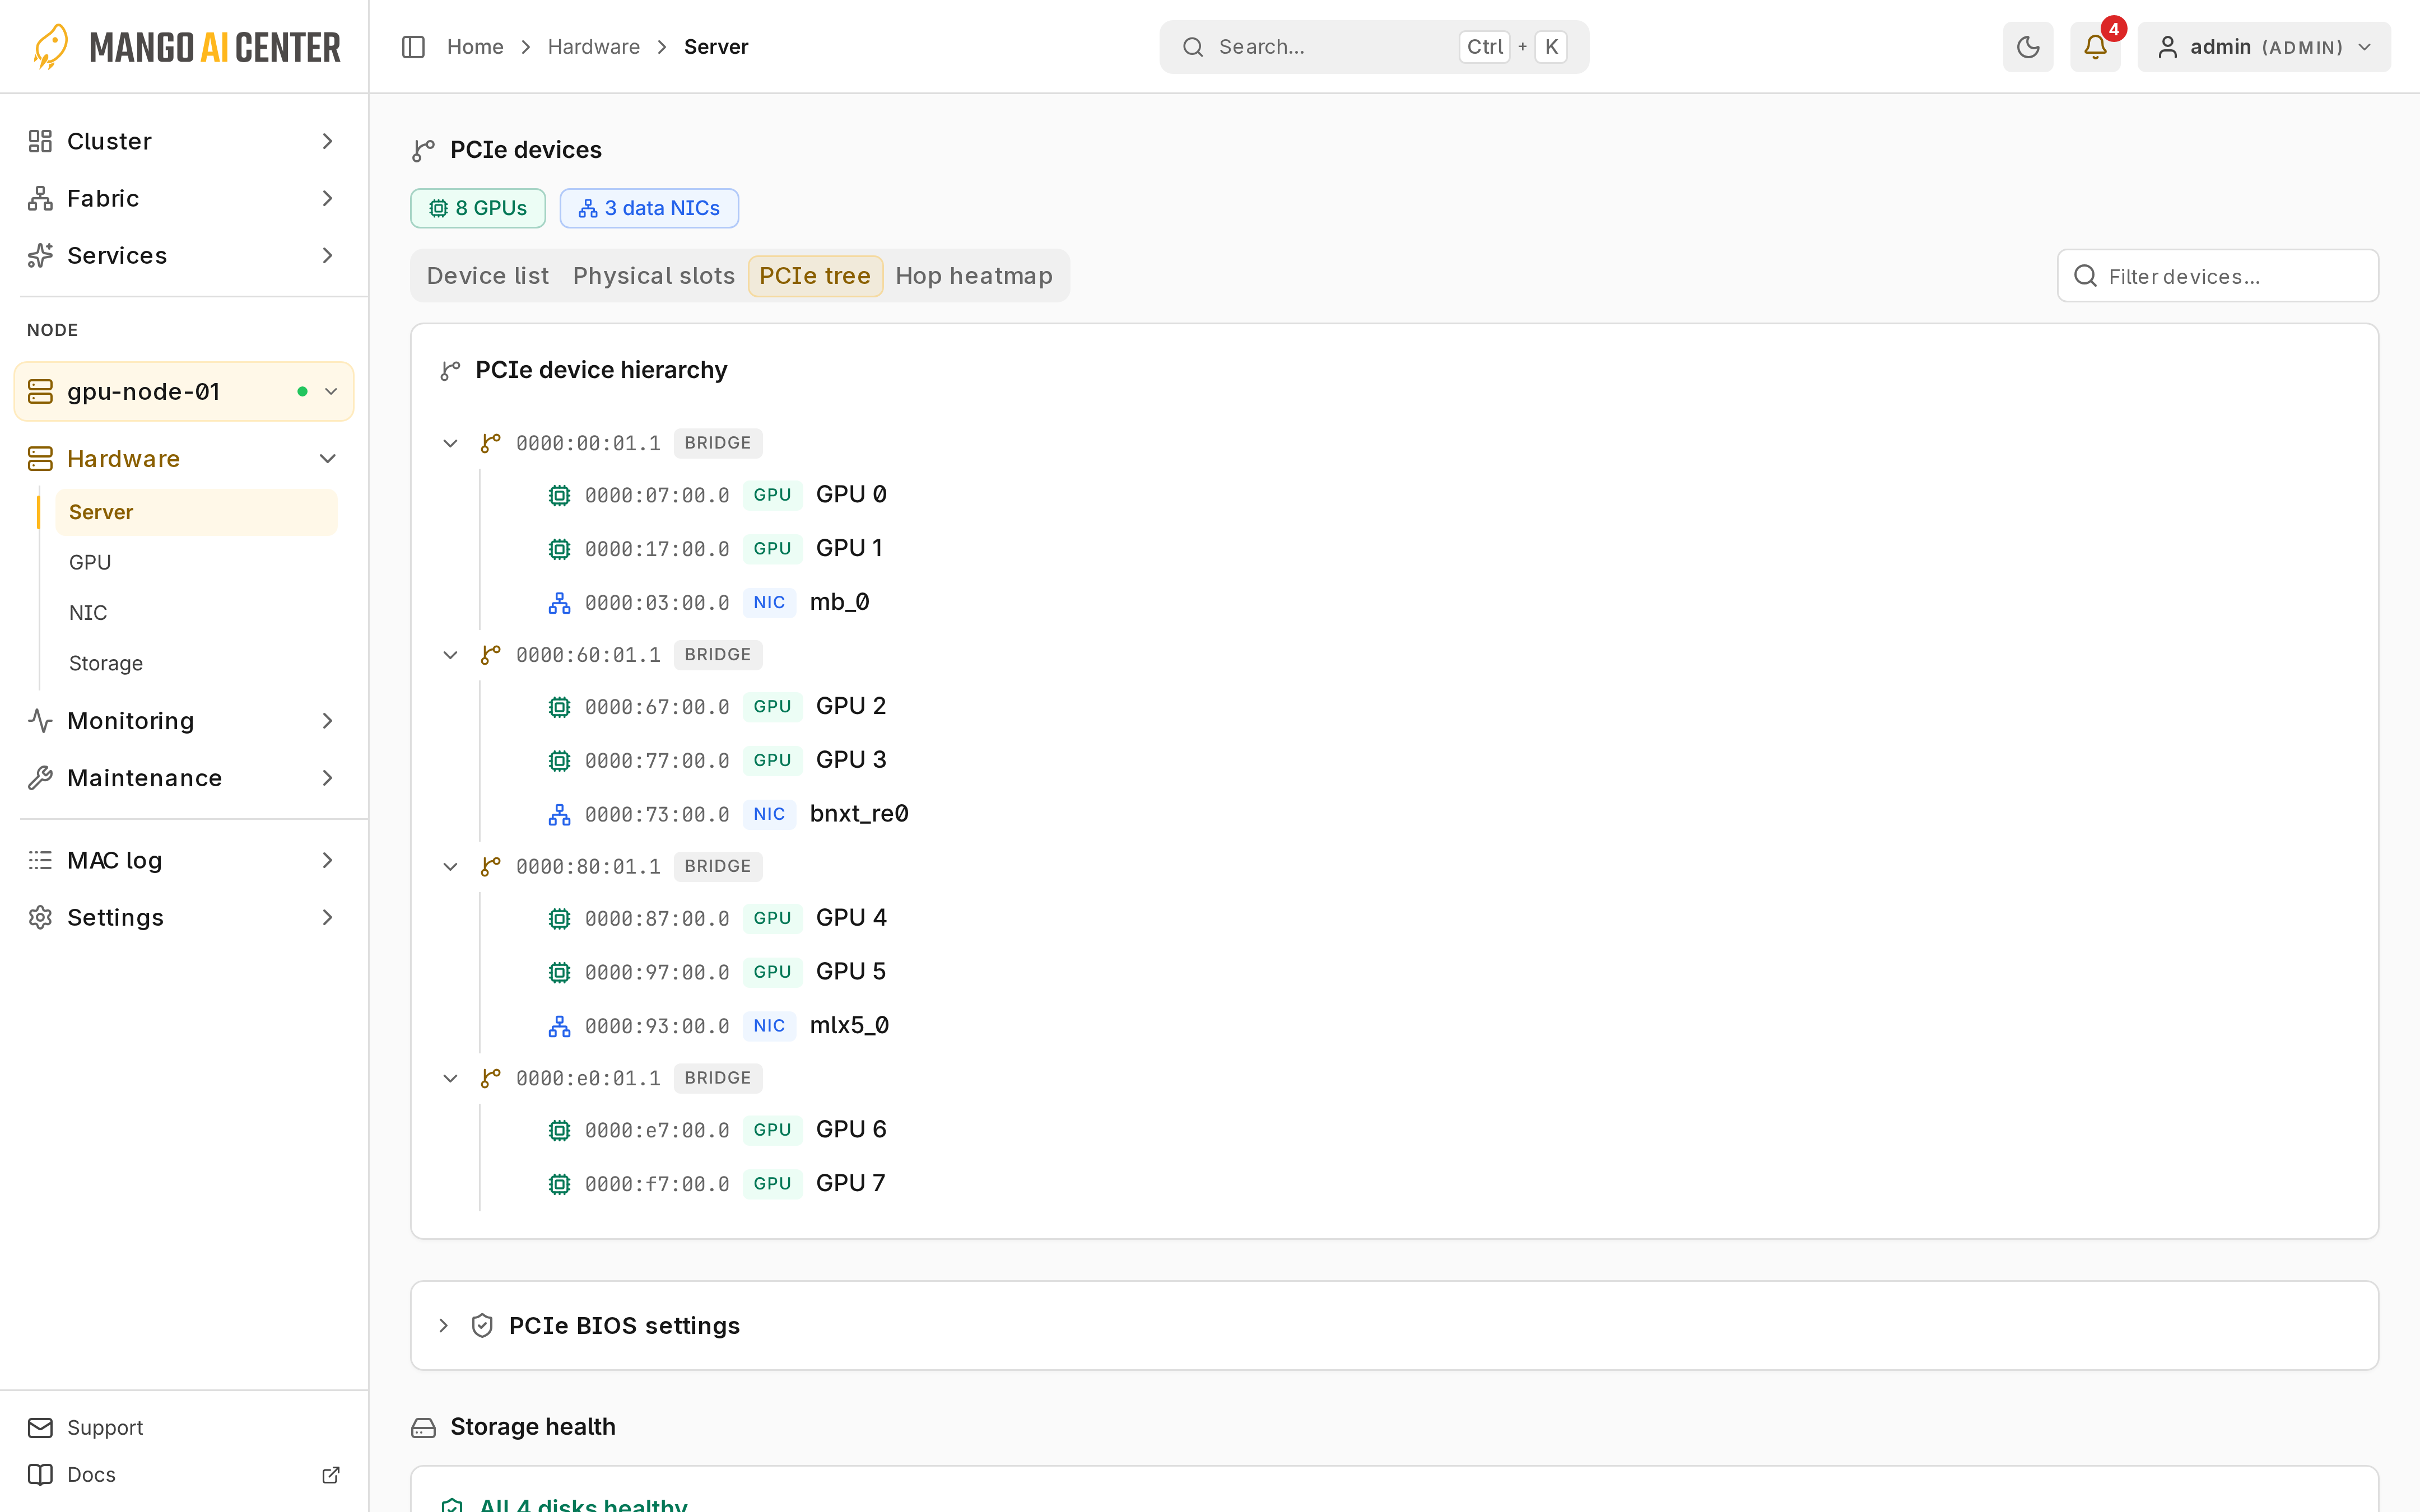The height and width of the screenshot is (1512, 2420).
Task: Click the 0000:e0:01.1 bridge branch icon
Action: tap(490, 1078)
